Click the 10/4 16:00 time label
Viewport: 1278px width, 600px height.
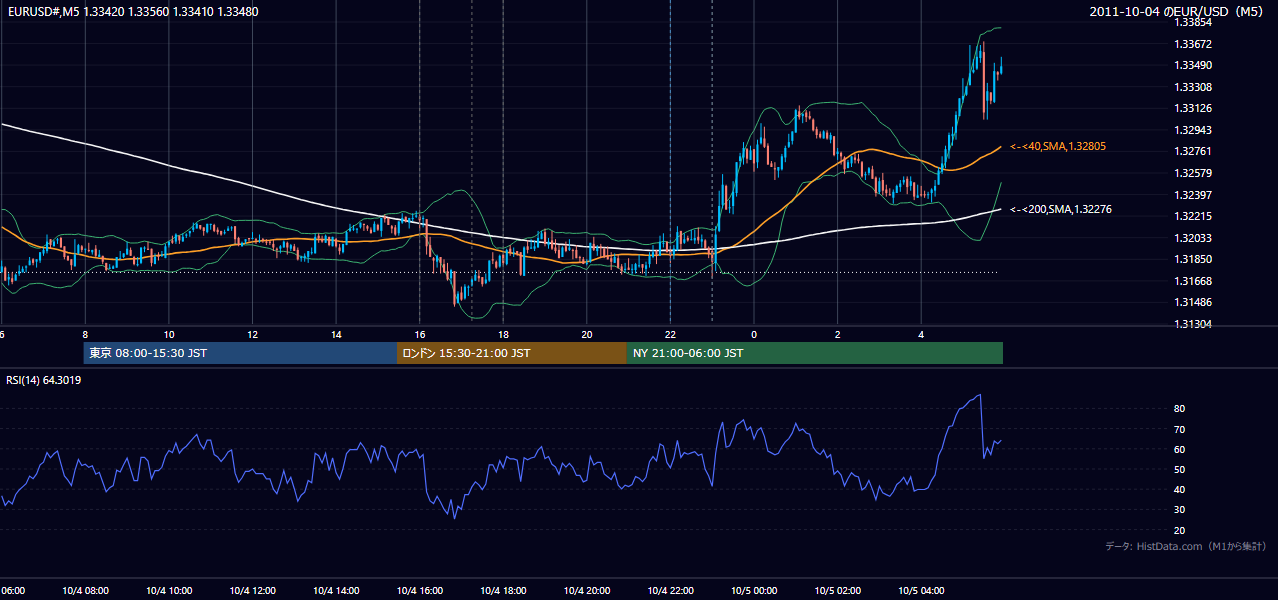pyautogui.click(x=420, y=591)
